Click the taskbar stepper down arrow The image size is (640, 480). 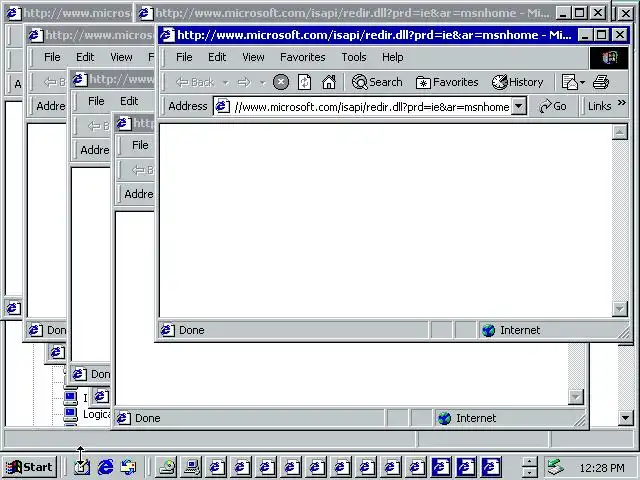coord(529,472)
